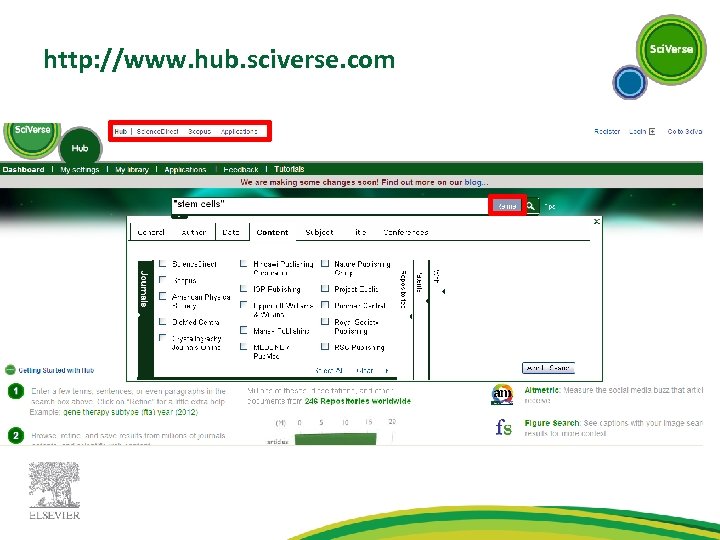
Task: Click Applications in the top product links
Action: click(x=239, y=131)
